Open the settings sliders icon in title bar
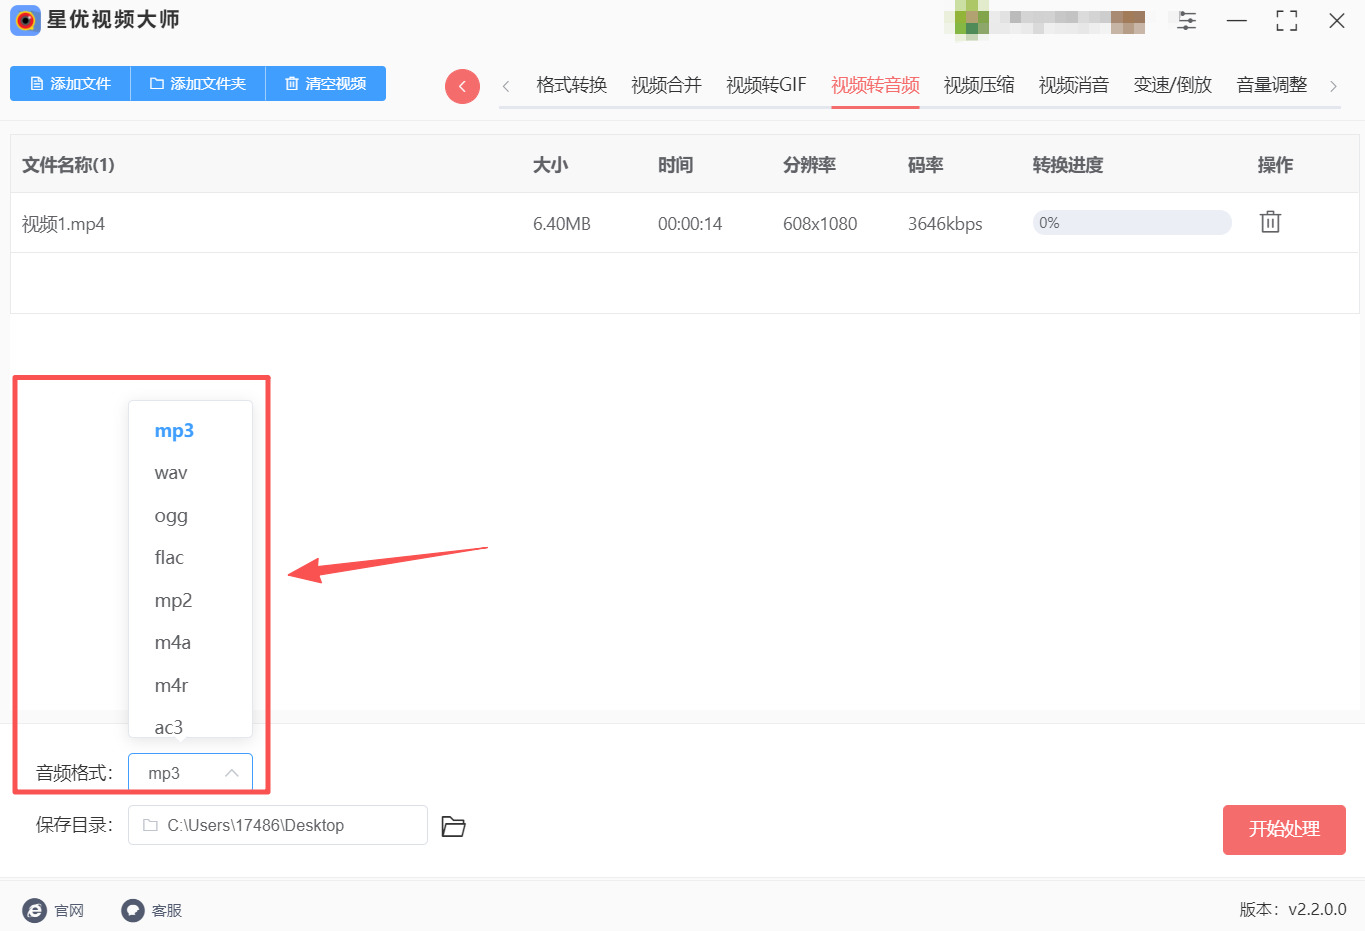The height and width of the screenshot is (931, 1365). (1187, 21)
